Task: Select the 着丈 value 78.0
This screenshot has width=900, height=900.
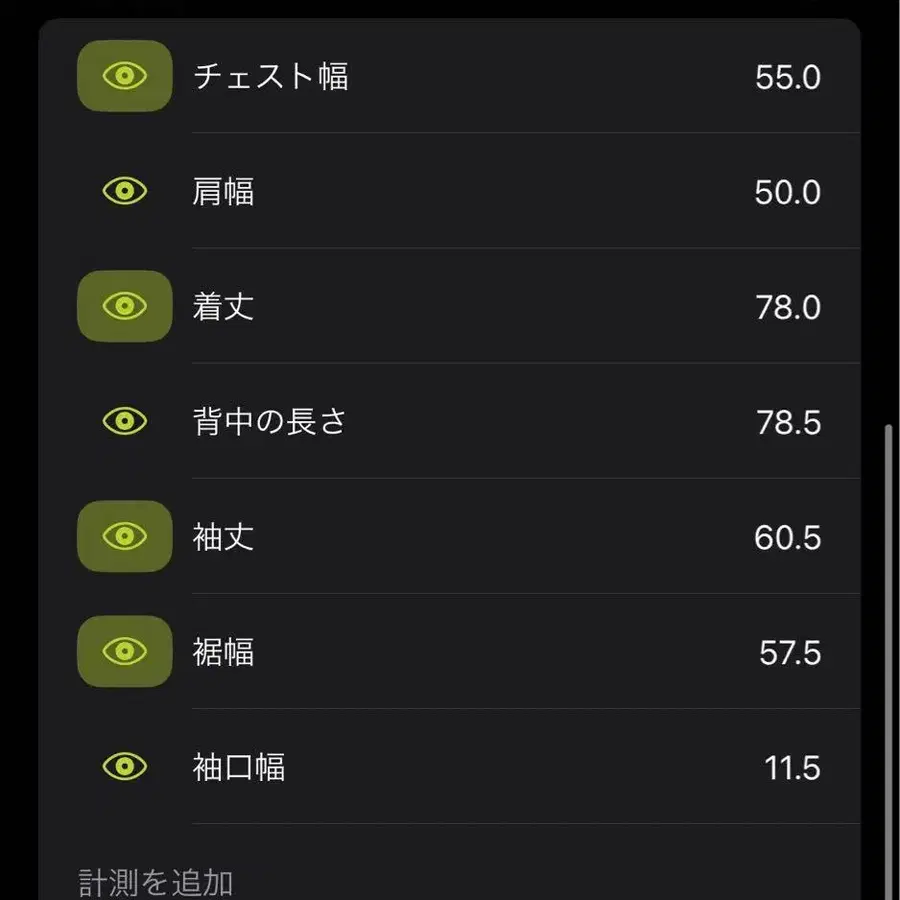Action: click(x=788, y=306)
